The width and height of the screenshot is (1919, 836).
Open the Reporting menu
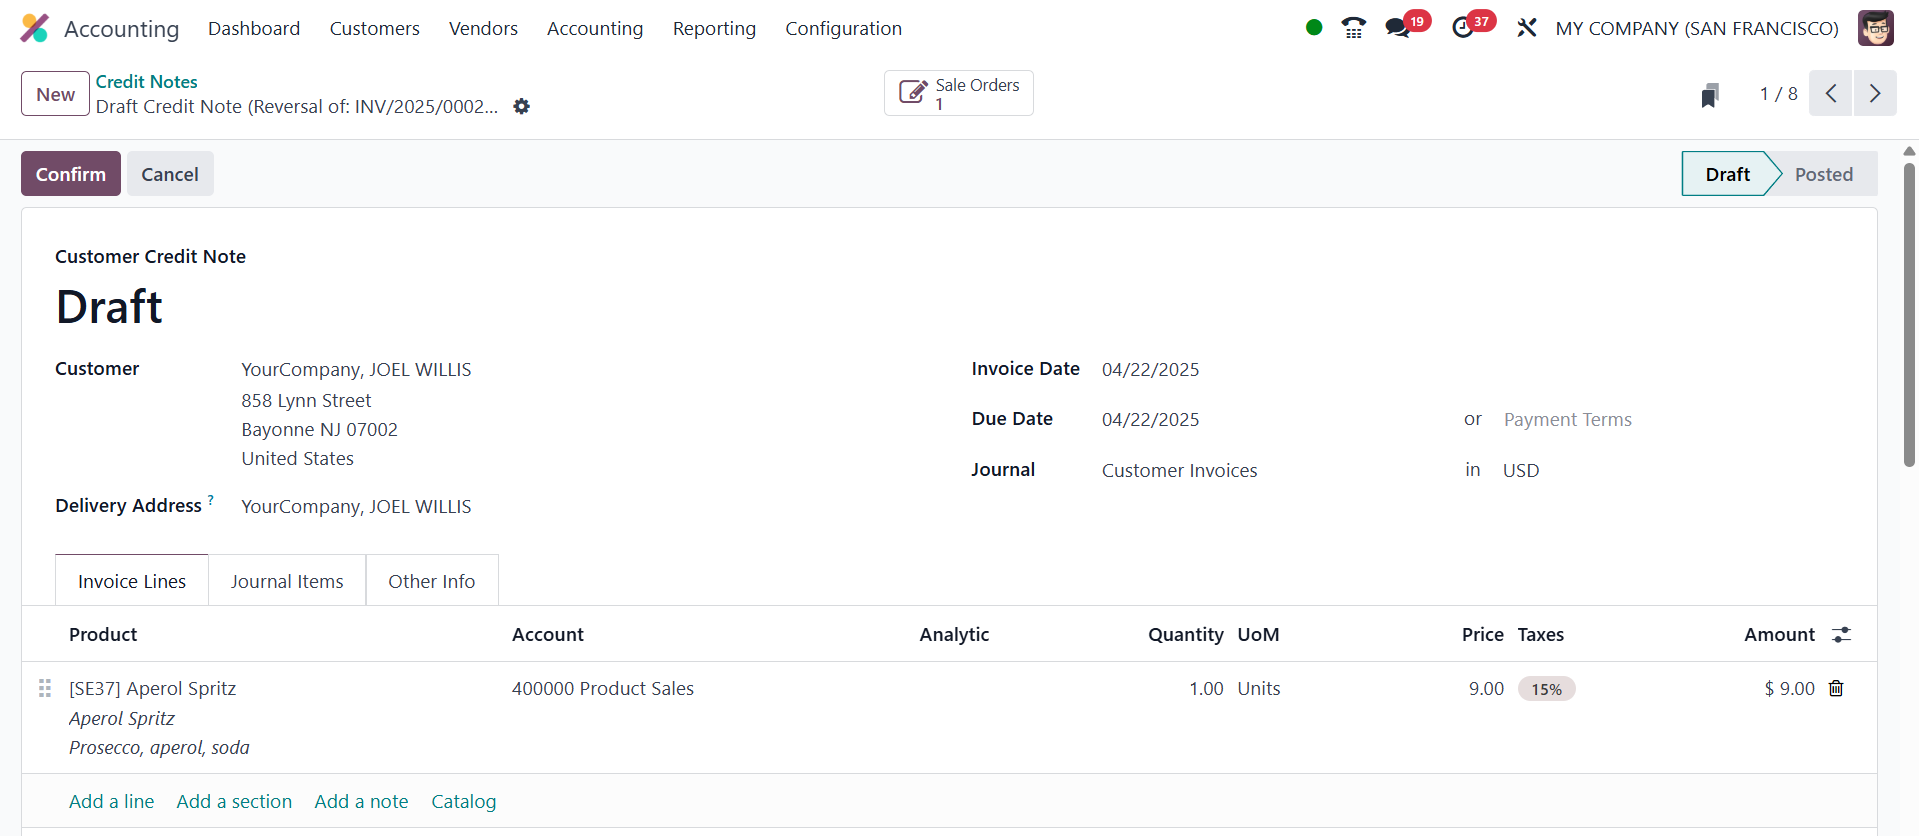point(714,28)
